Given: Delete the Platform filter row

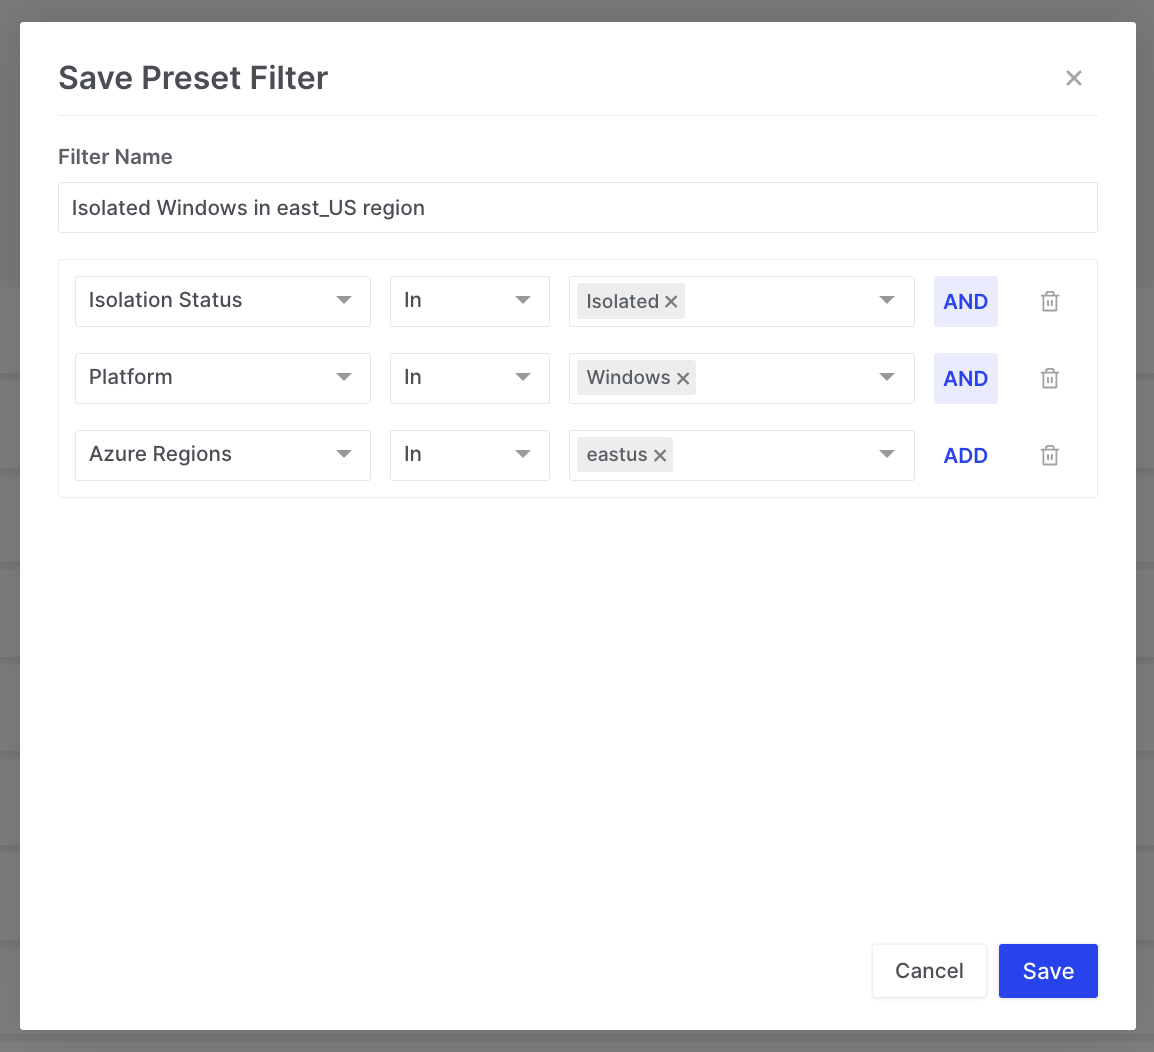Looking at the screenshot, I should (x=1050, y=378).
